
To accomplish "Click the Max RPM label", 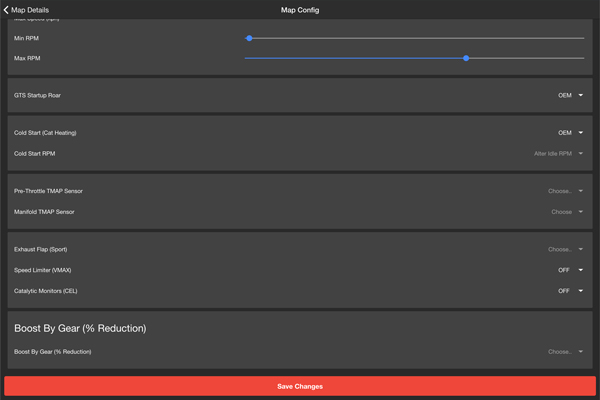I will tap(27, 59).
